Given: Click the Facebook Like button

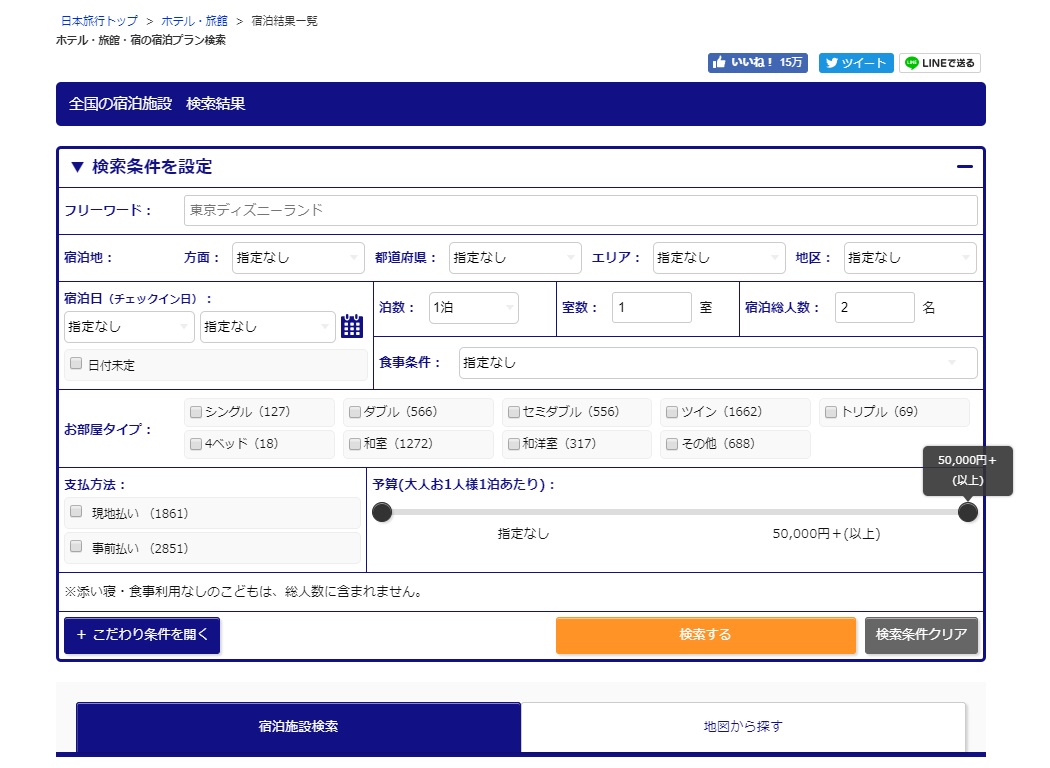Looking at the screenshot, I should 757,63.
